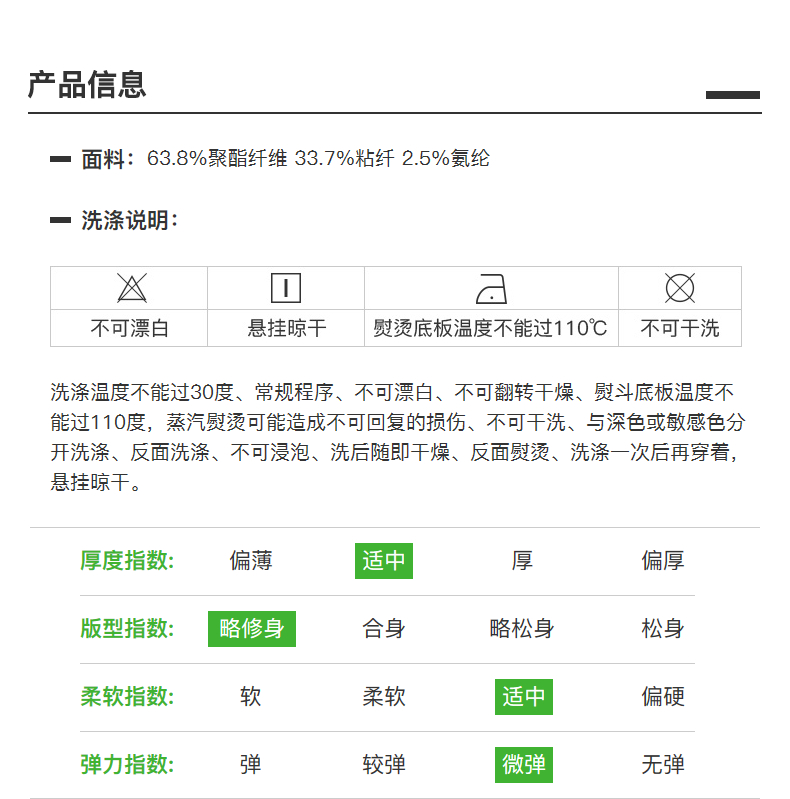The width and height of the screenshot is (790, 799).
Task: Click the 弹力指数 green label
Action: click(x=127, y=765)
